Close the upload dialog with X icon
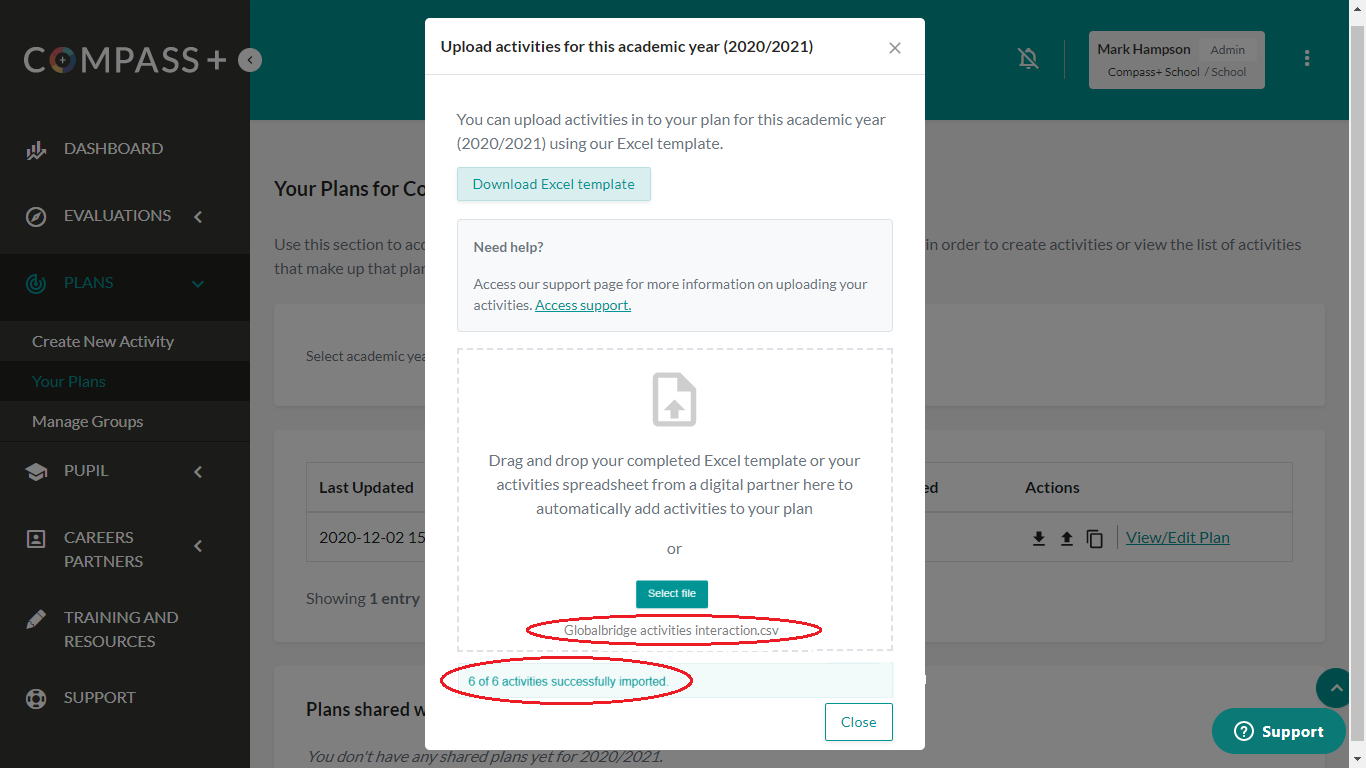 [x=895, y=48]
